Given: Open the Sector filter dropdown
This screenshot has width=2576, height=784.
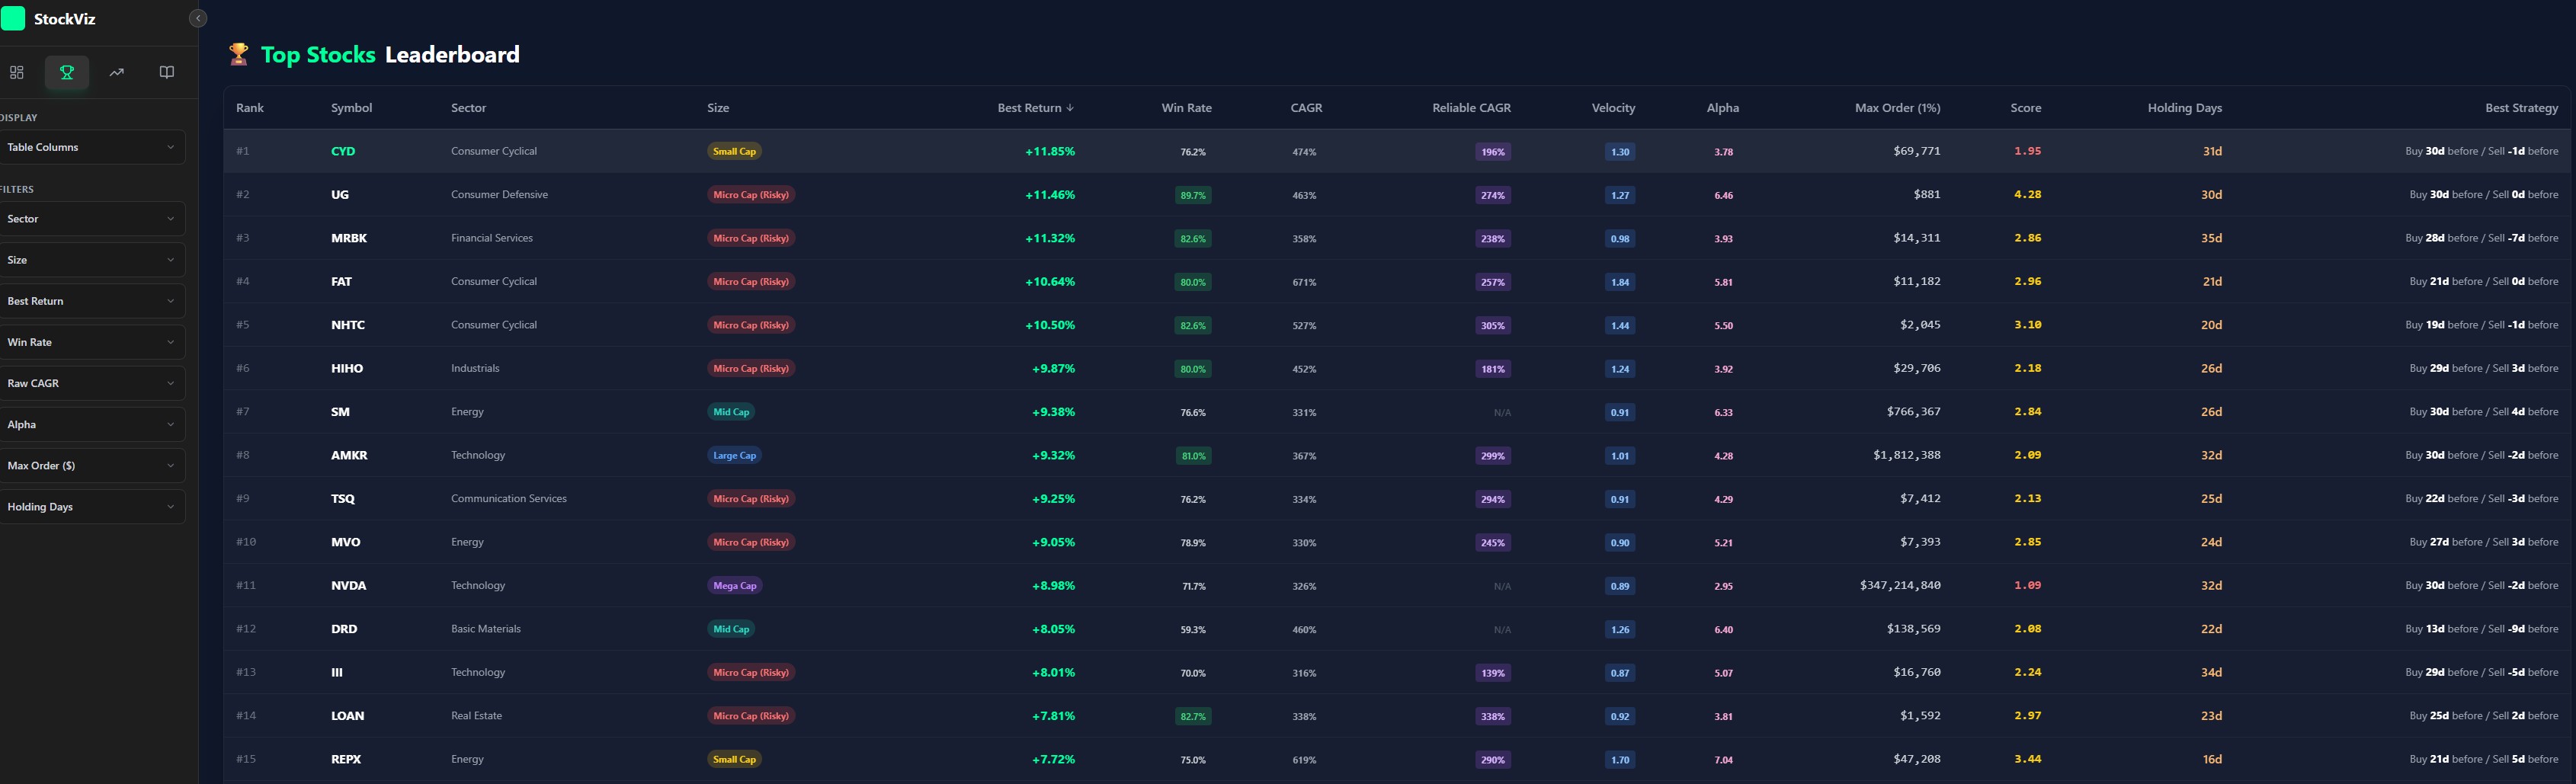Looking at the screenshot, I should 91,219.
